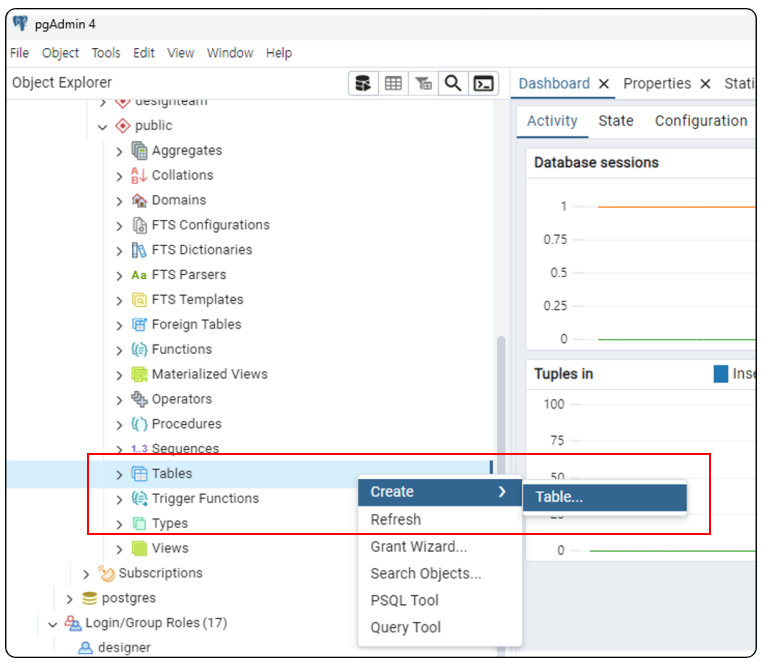Viewport: 765px width, 666px height.
Task: Click the Views node icon
Action: coord(139,548)
